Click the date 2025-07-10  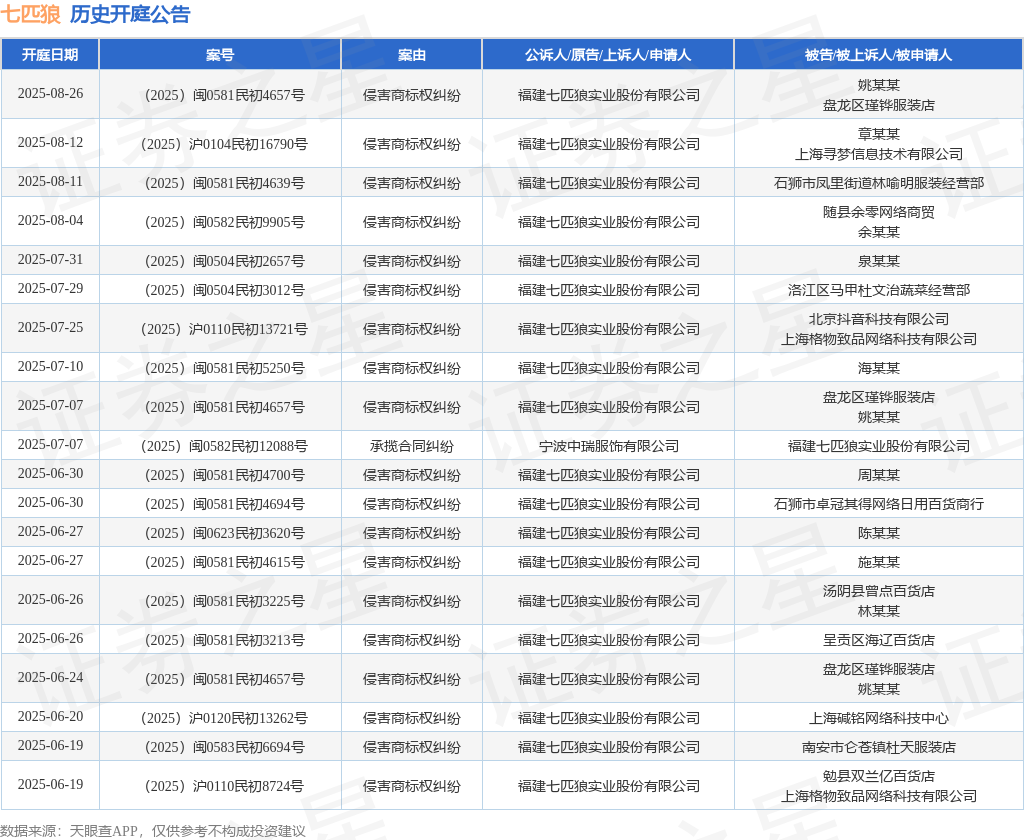click(x=50, y=366)
